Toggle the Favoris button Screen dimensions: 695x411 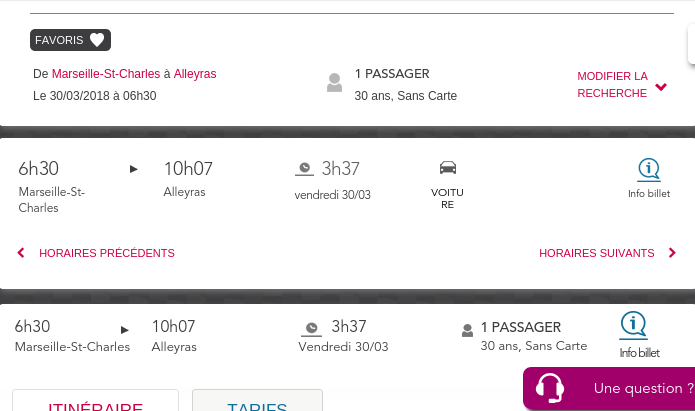[x=70, y=40]
